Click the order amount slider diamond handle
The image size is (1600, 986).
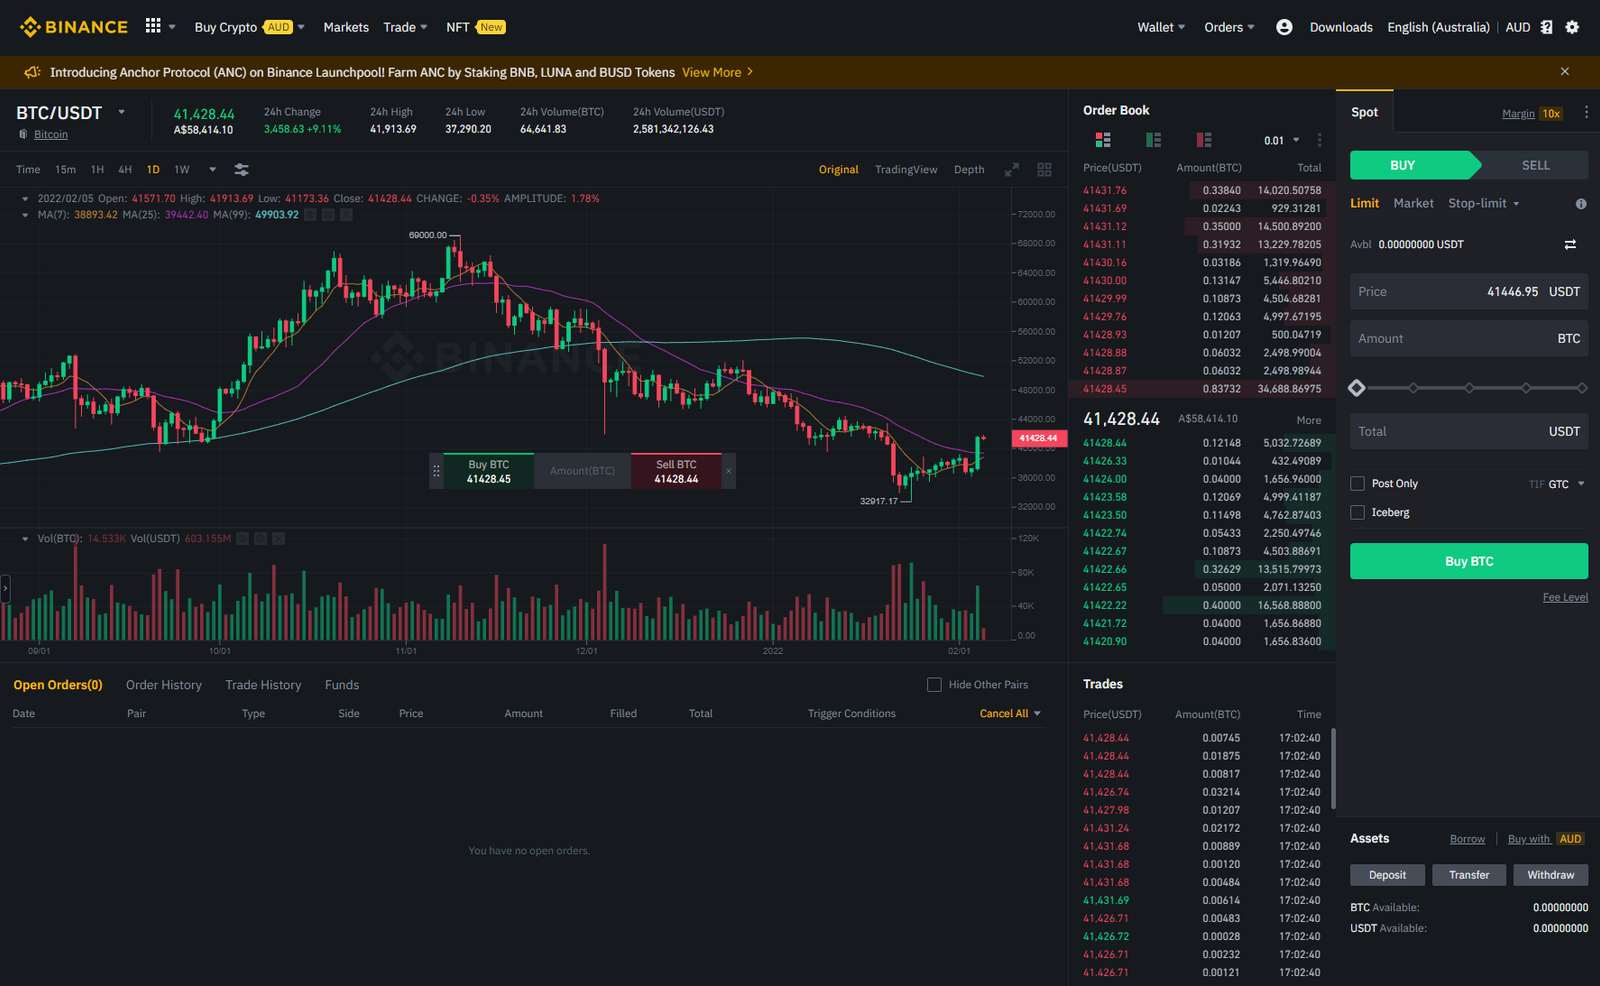pyautogui.click(x=1357, y=388)
